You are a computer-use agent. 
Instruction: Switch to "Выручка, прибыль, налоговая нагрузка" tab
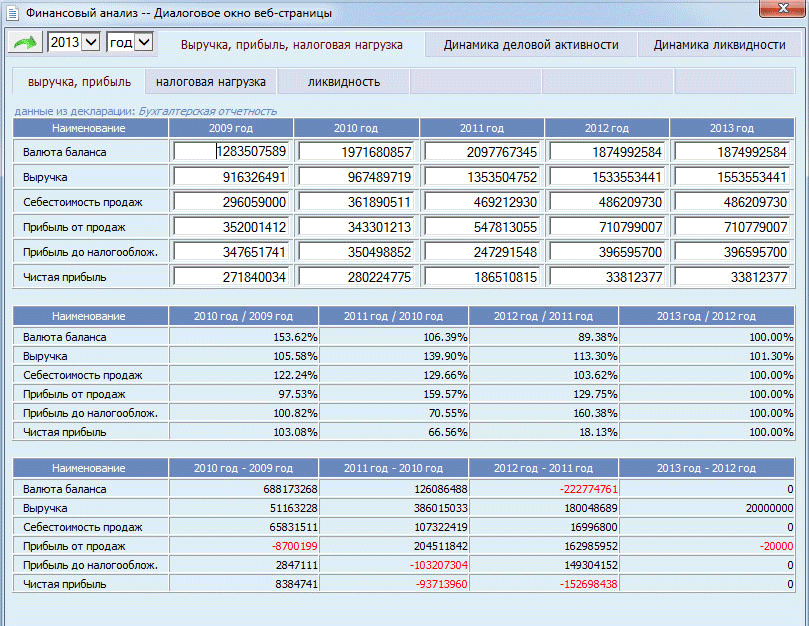click(292, 45)
